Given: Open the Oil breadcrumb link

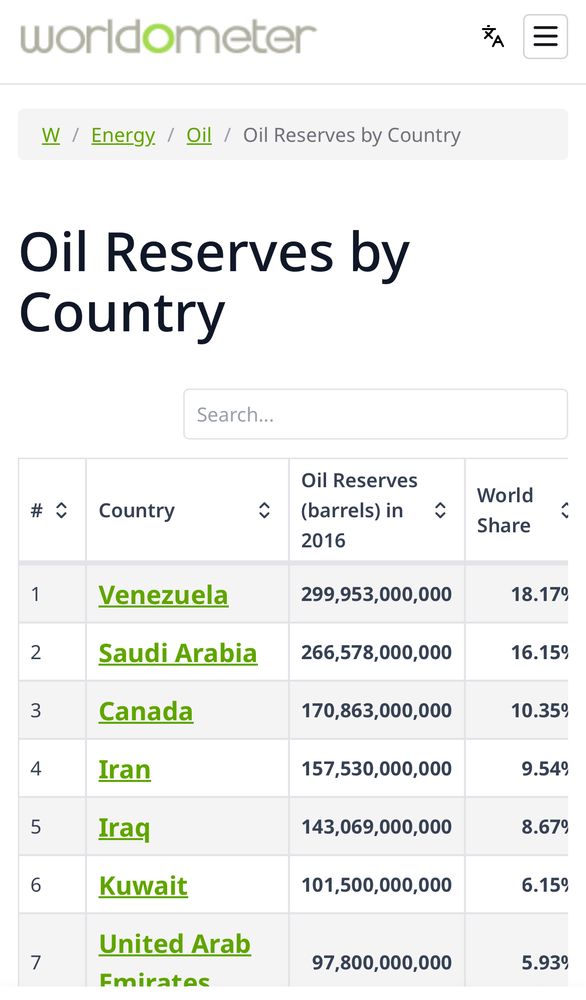Looking at the screenshot, I should pyautogui.click(x=198, y=134).
